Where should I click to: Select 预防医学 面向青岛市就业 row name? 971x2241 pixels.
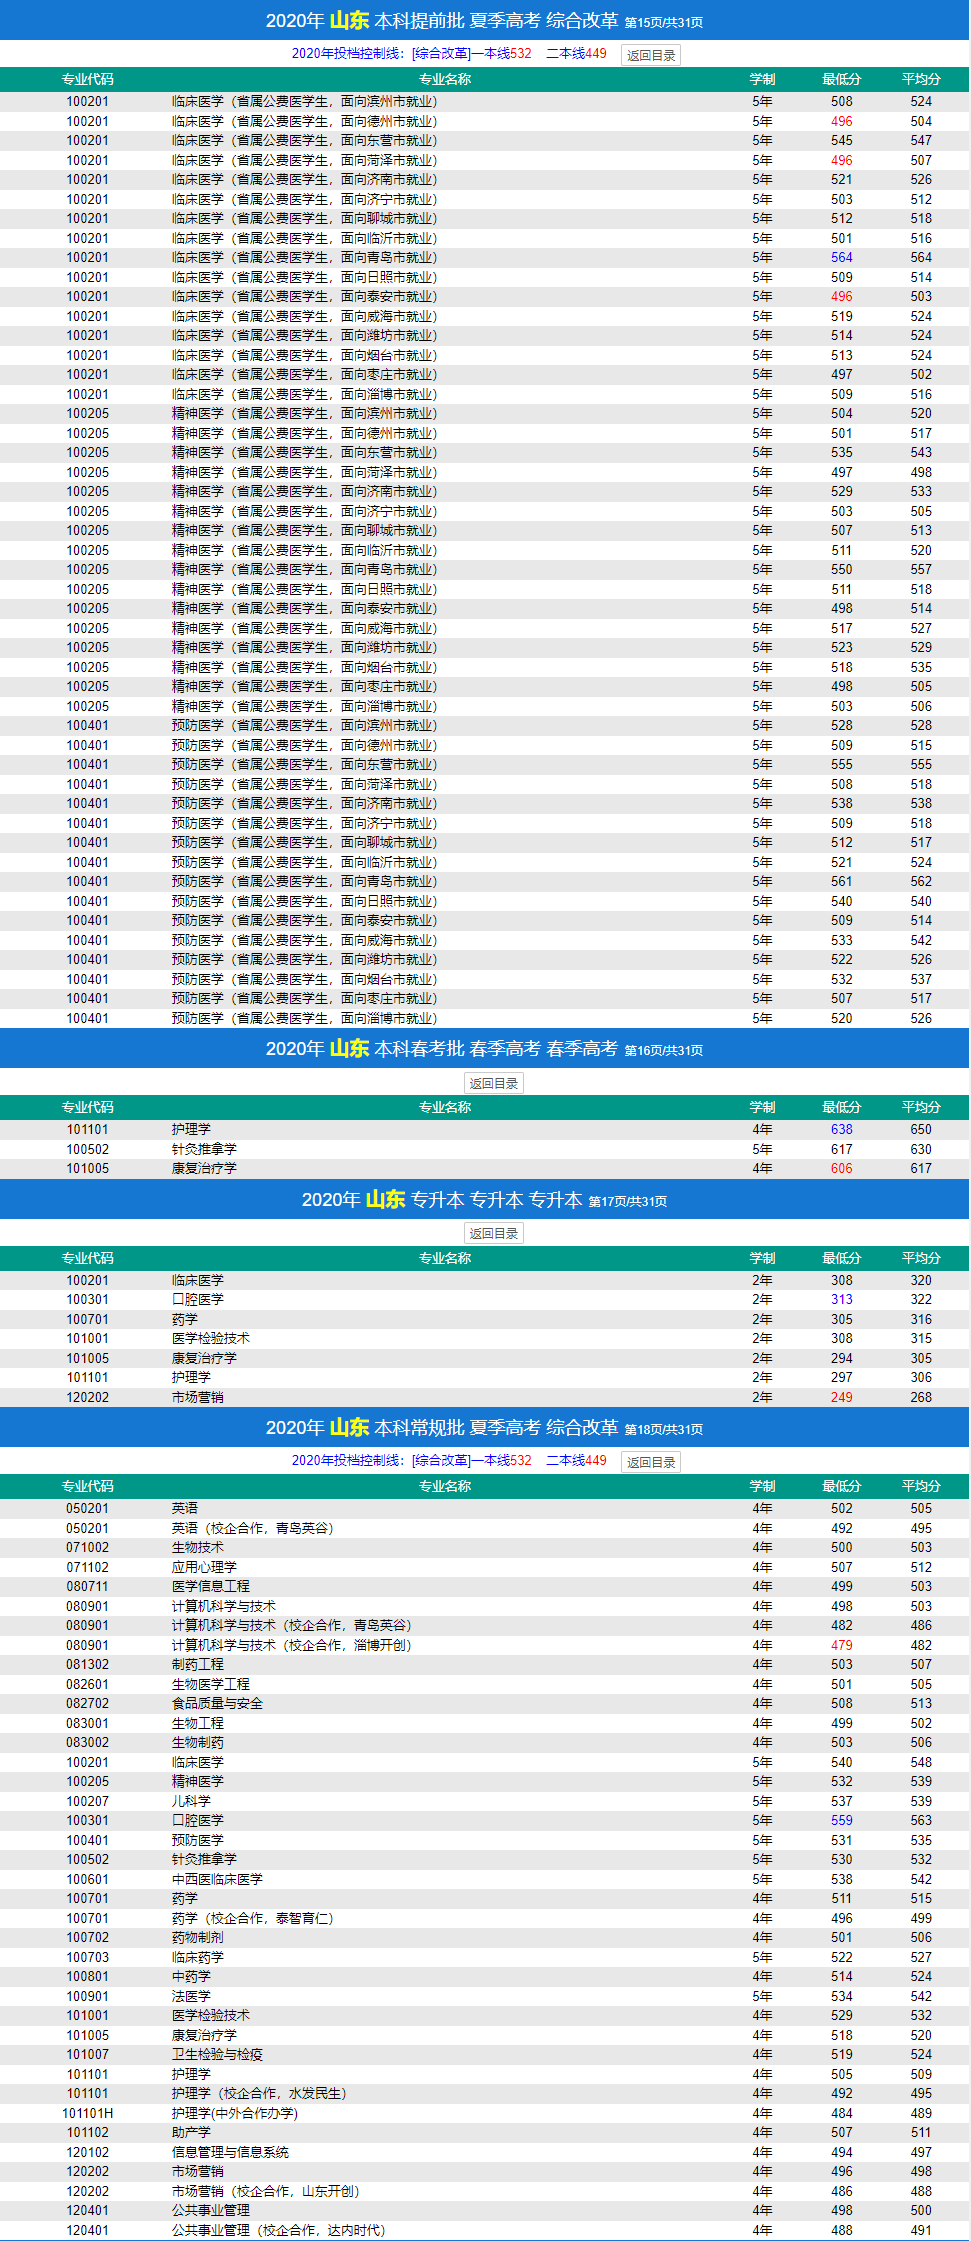point(304,881)
